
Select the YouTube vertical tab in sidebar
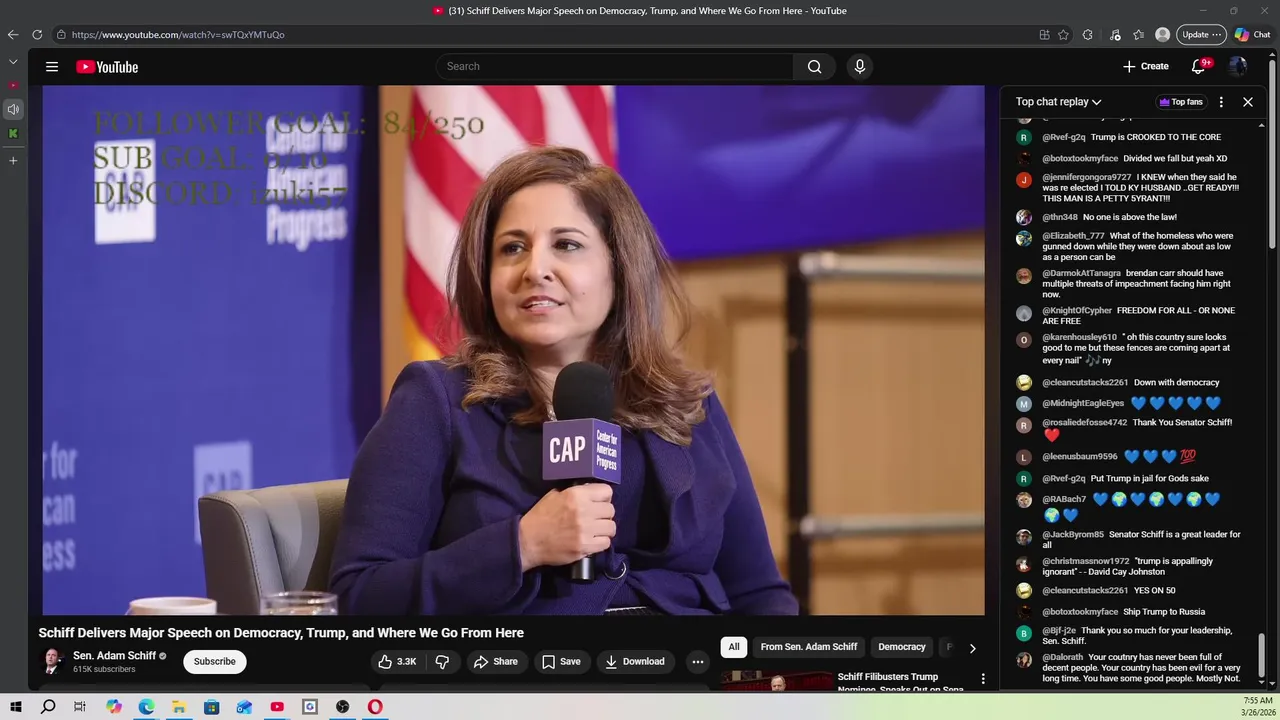13,85
